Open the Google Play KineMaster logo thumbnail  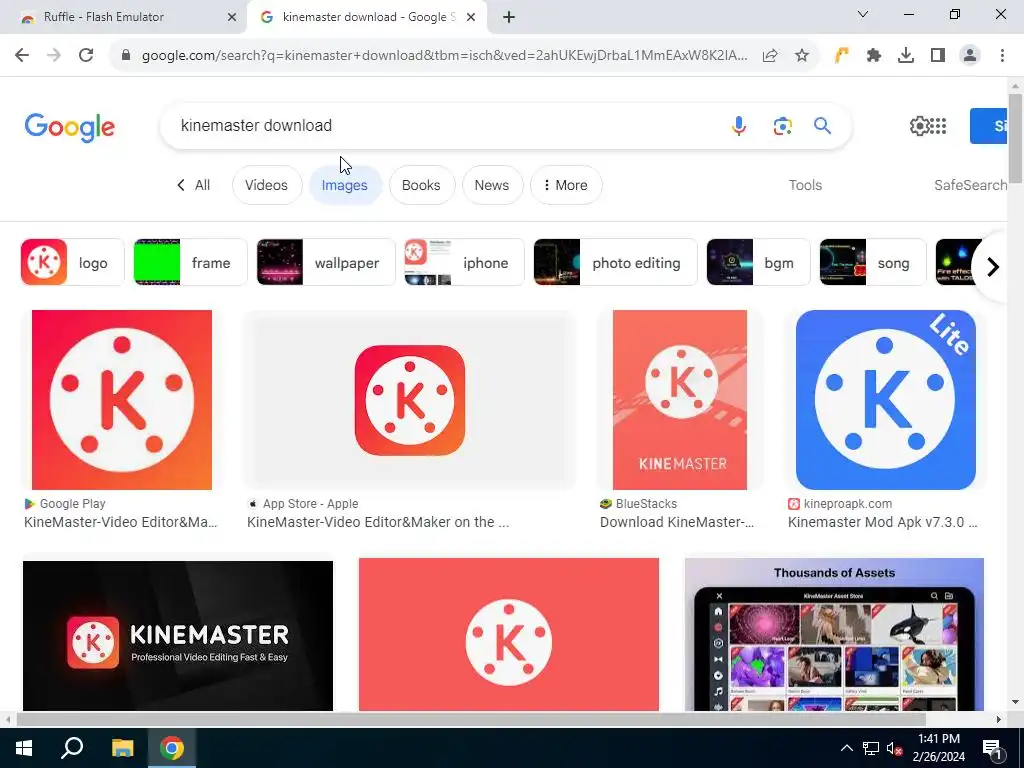122,400
